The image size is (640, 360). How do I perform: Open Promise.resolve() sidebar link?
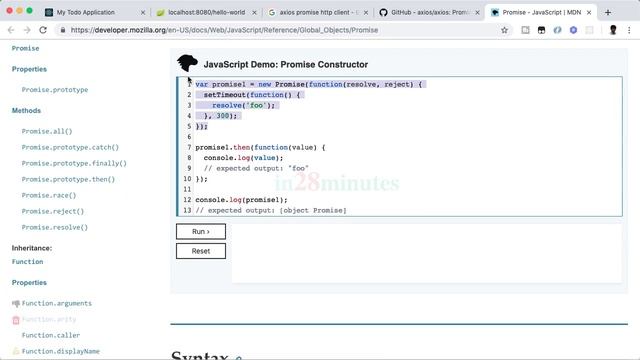coord(55,227)
